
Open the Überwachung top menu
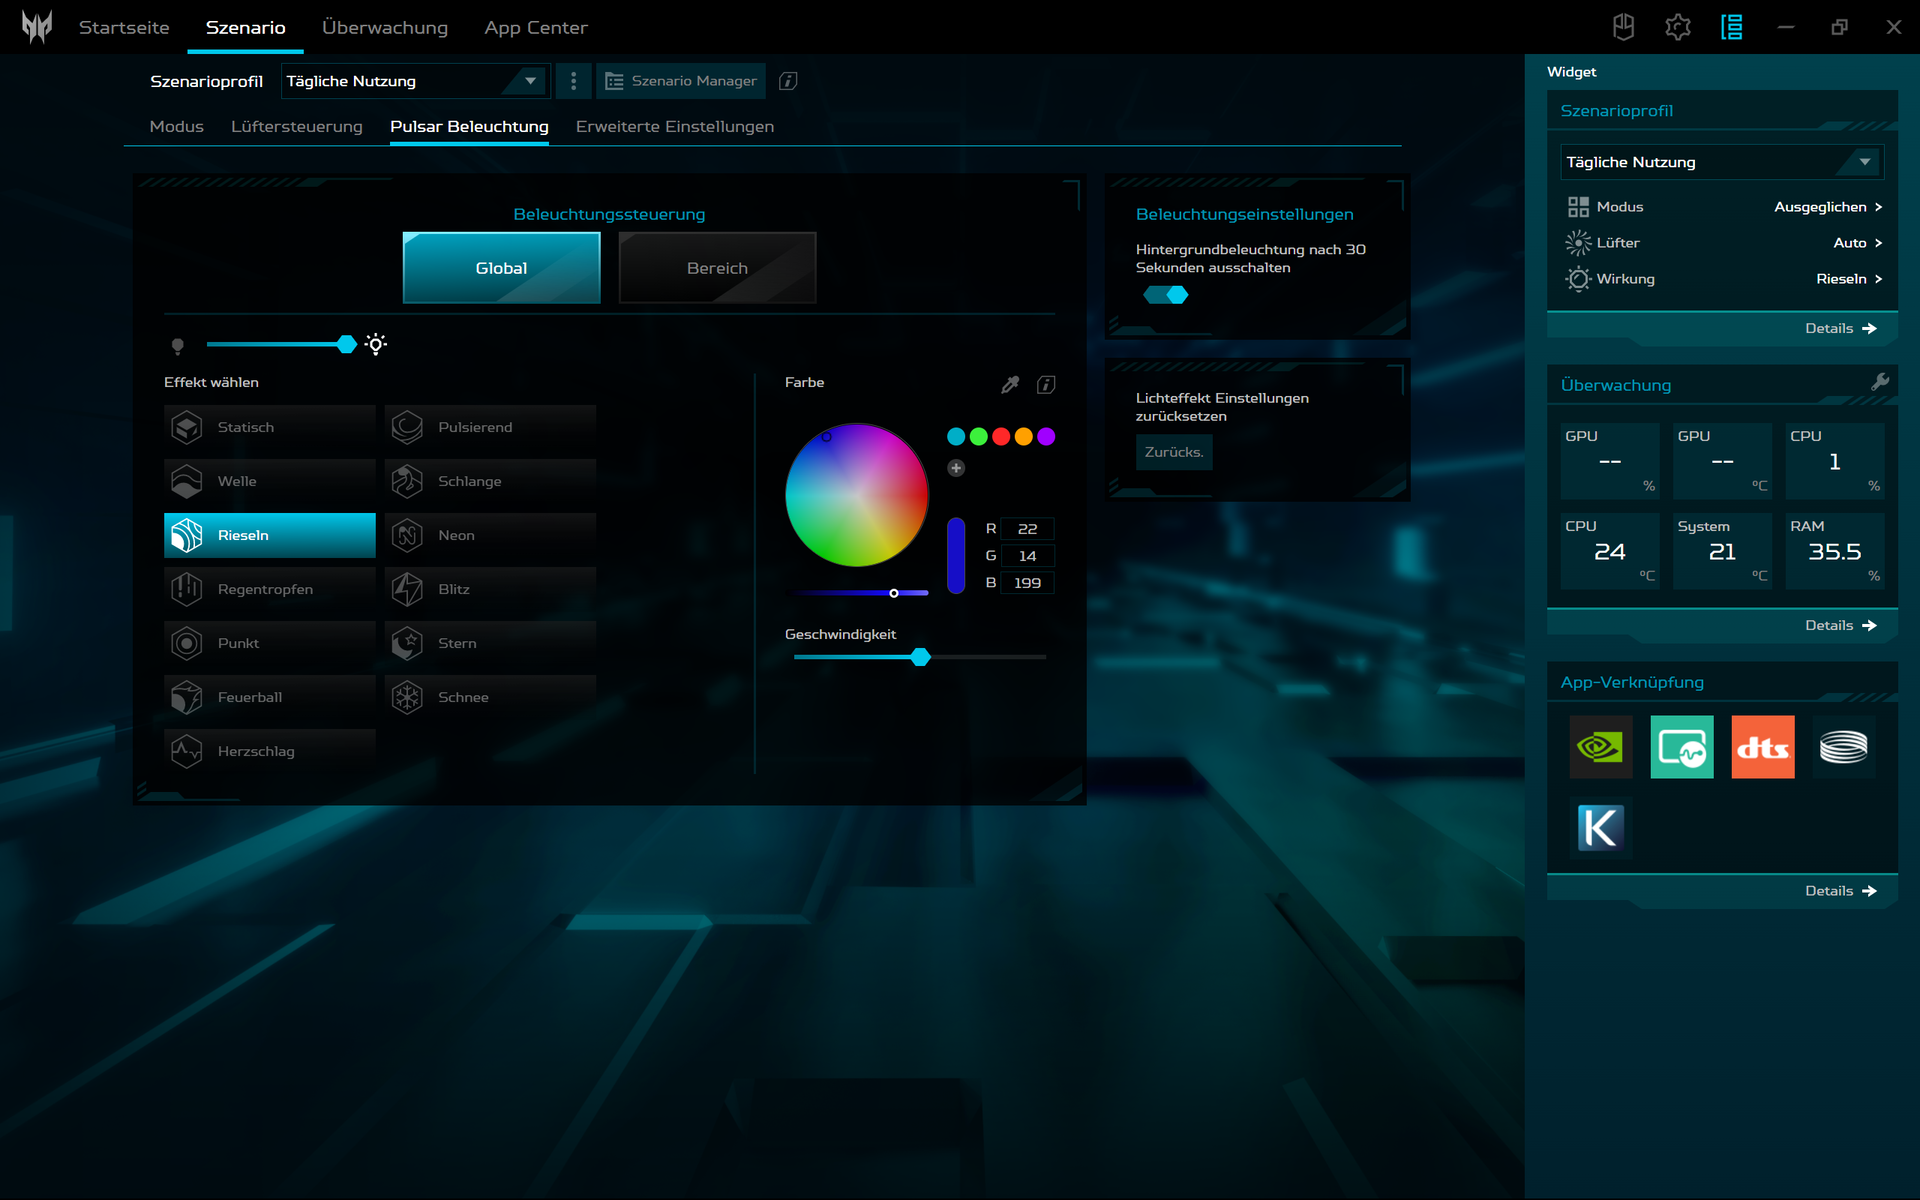(x=384, y=28)
